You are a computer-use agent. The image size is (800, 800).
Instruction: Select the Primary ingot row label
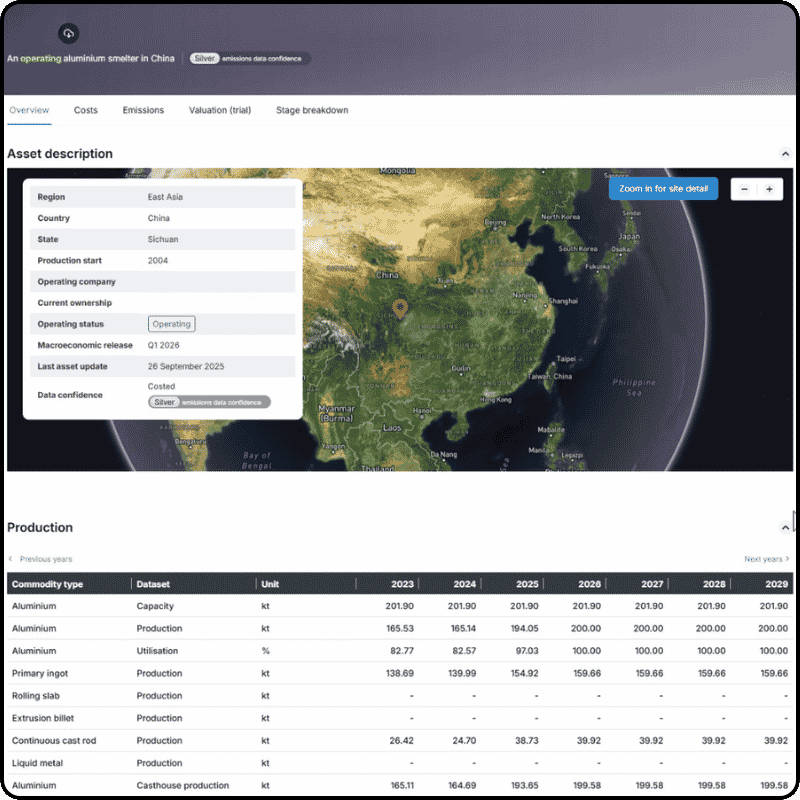tap(40, 673)
